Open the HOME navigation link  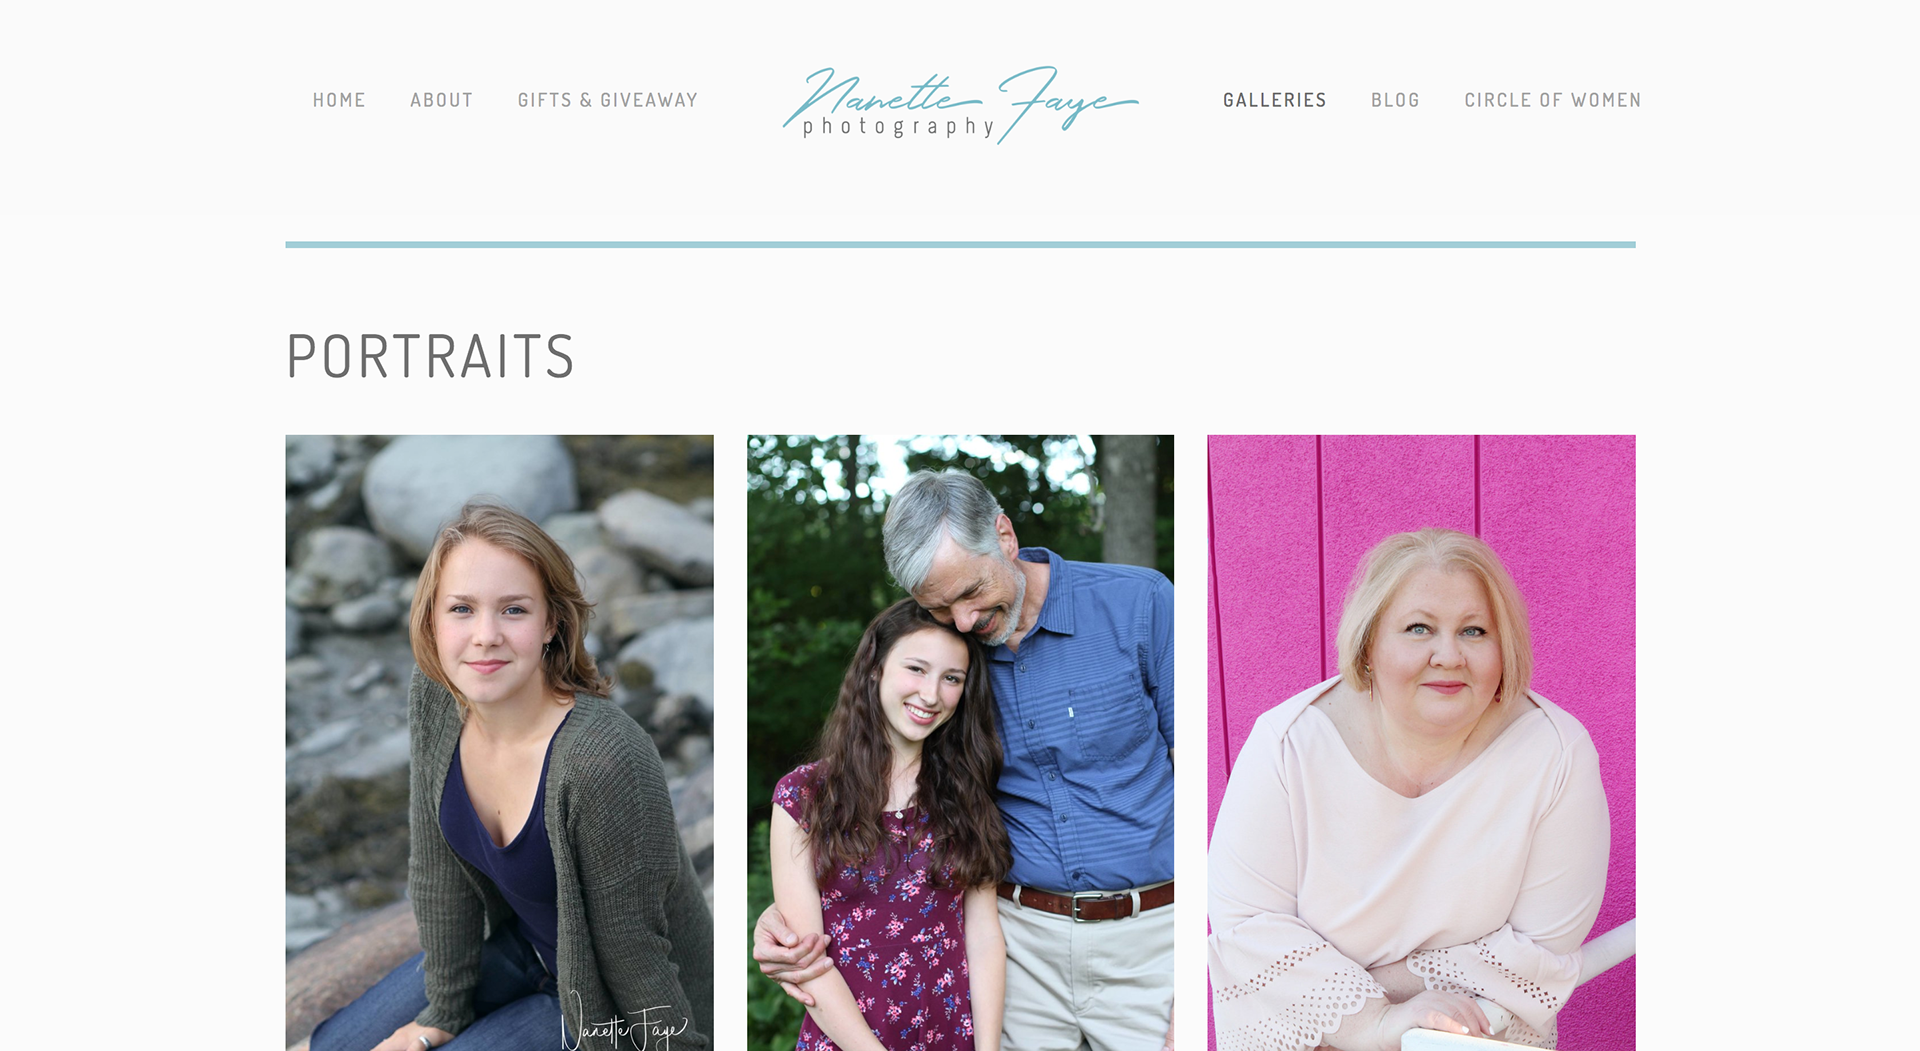[339, 100]
